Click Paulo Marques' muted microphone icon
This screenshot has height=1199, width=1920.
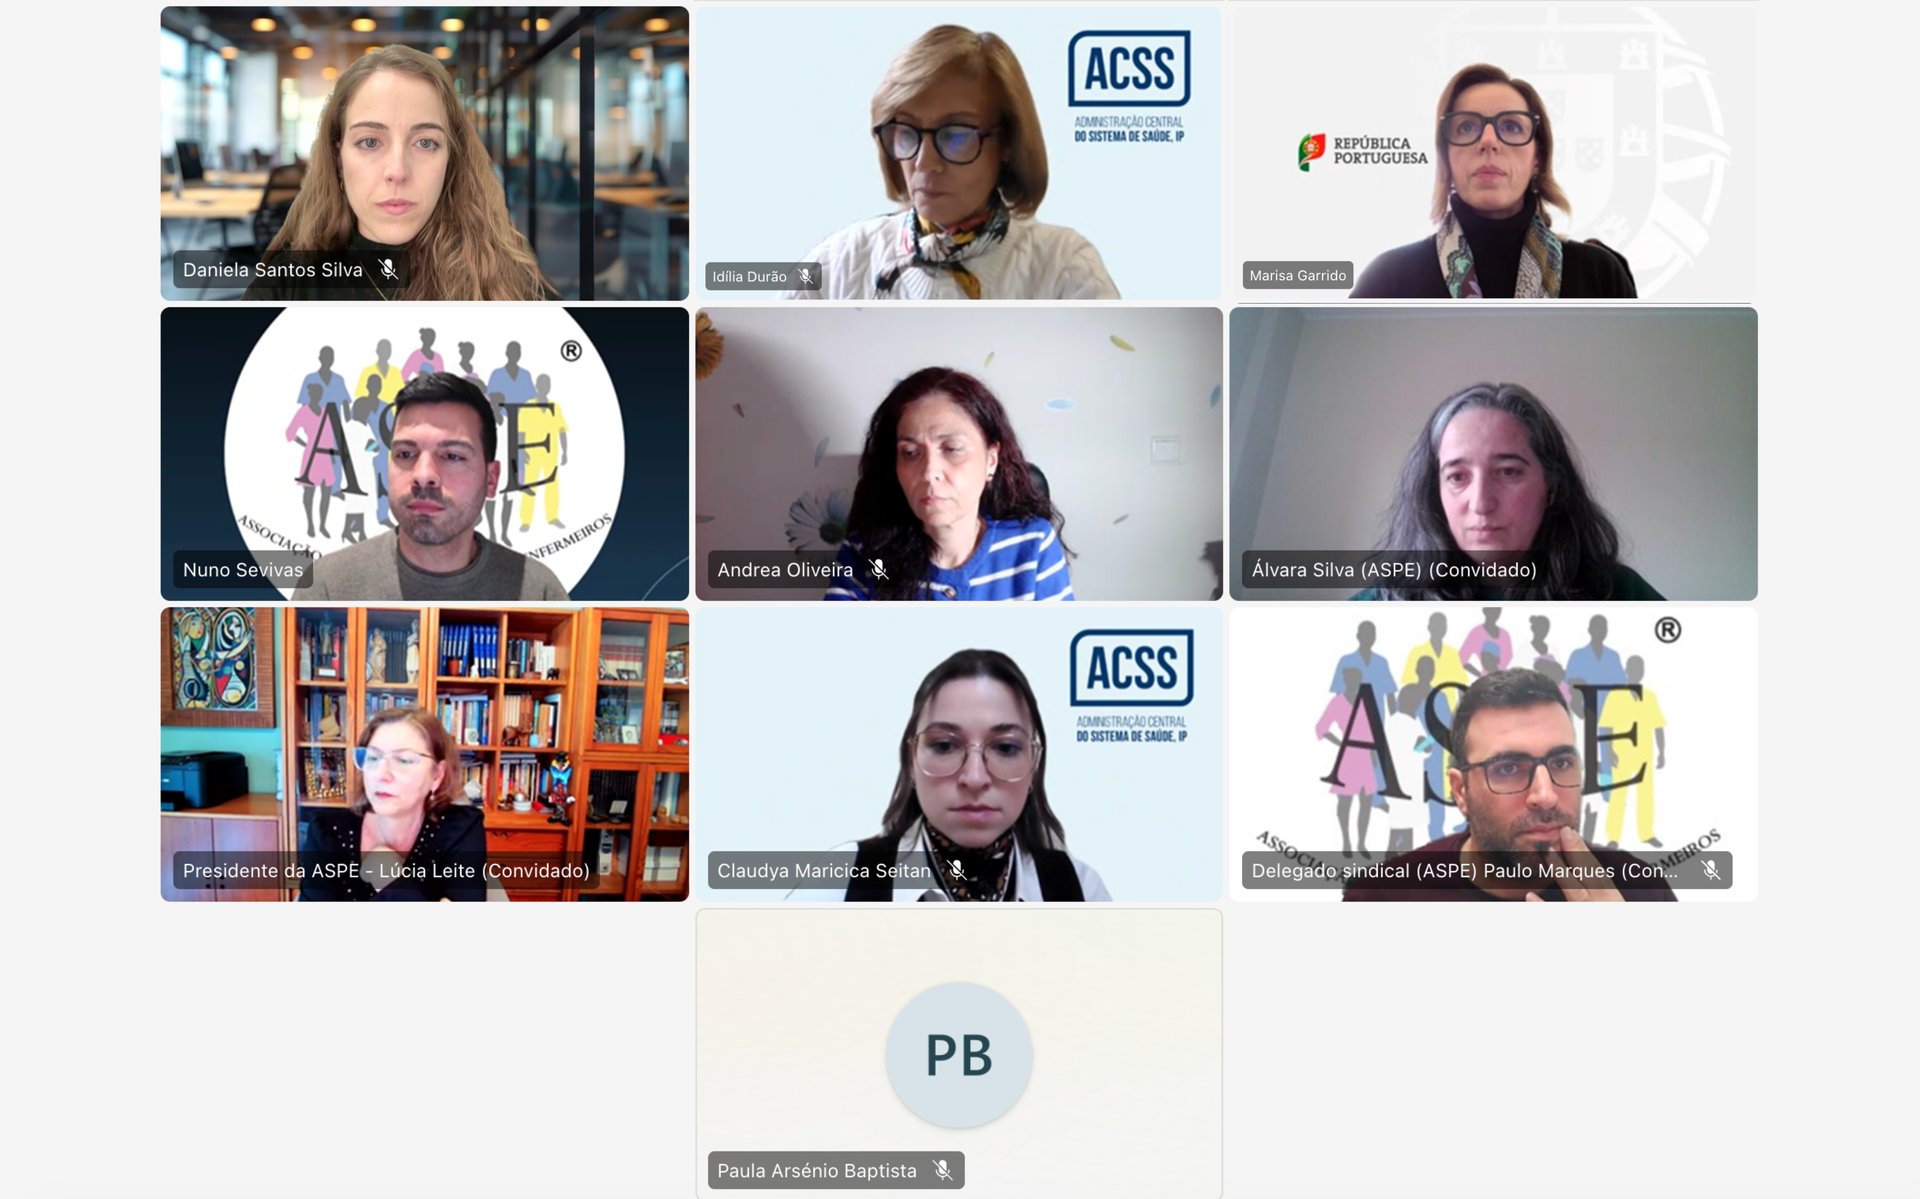pyautogui.click(x=1711, y=870)
